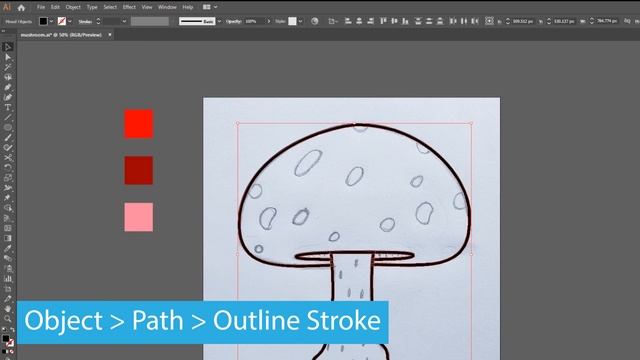Select the Paintbrush tool
The height and width of the screenshot is (360, 640).
[8, 138]
